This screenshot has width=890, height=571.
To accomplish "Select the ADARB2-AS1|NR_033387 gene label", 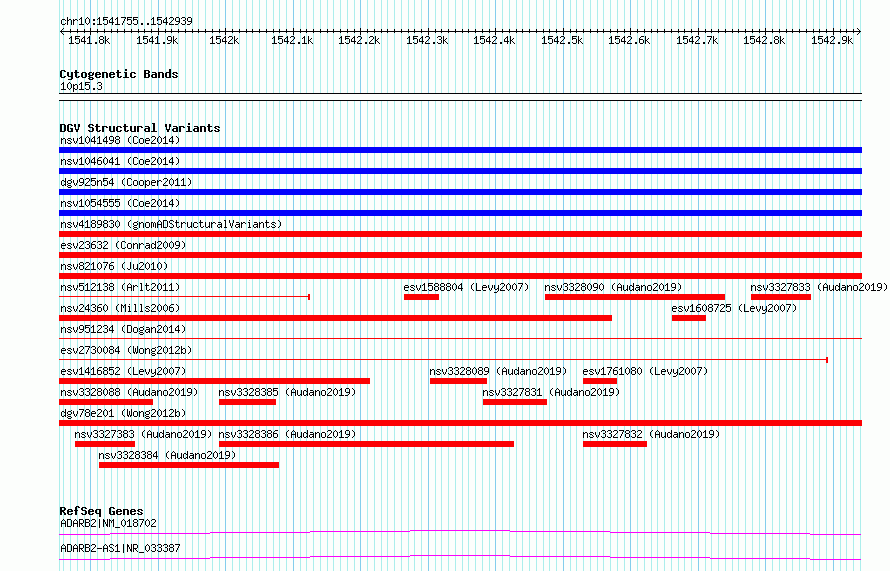I will [120, 548].
